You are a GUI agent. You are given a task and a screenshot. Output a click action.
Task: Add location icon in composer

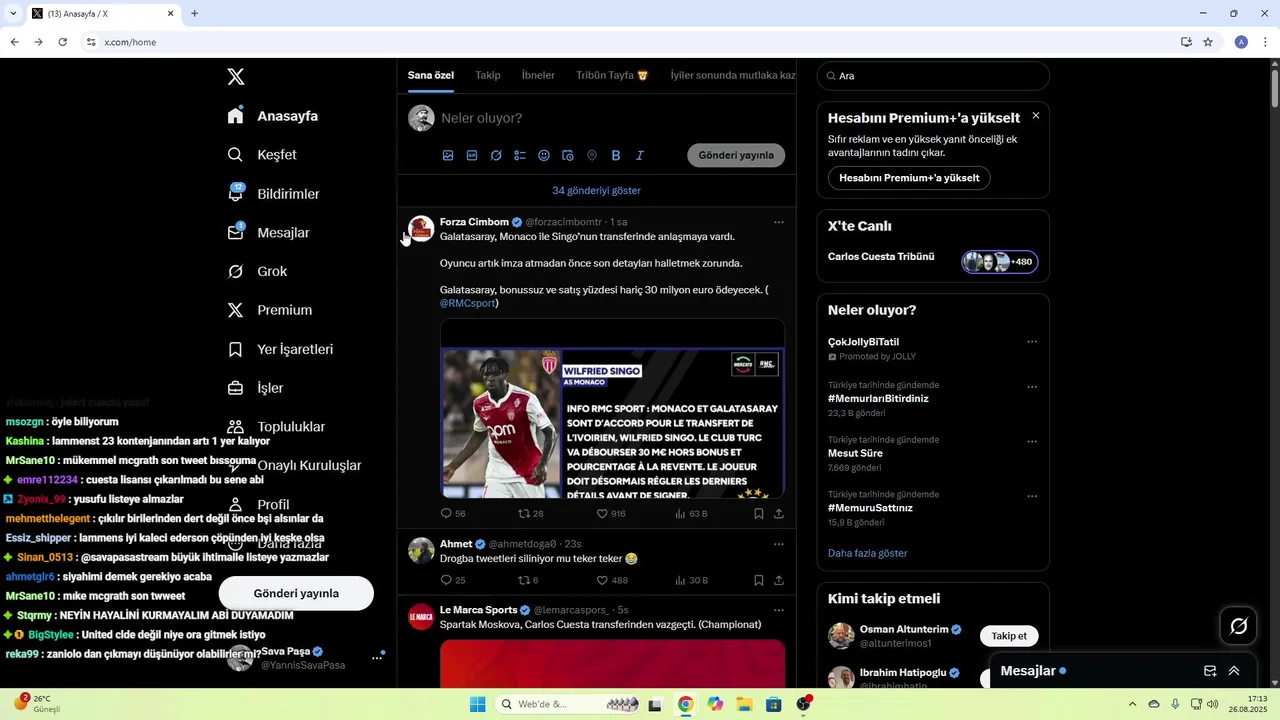coord(592,155)
